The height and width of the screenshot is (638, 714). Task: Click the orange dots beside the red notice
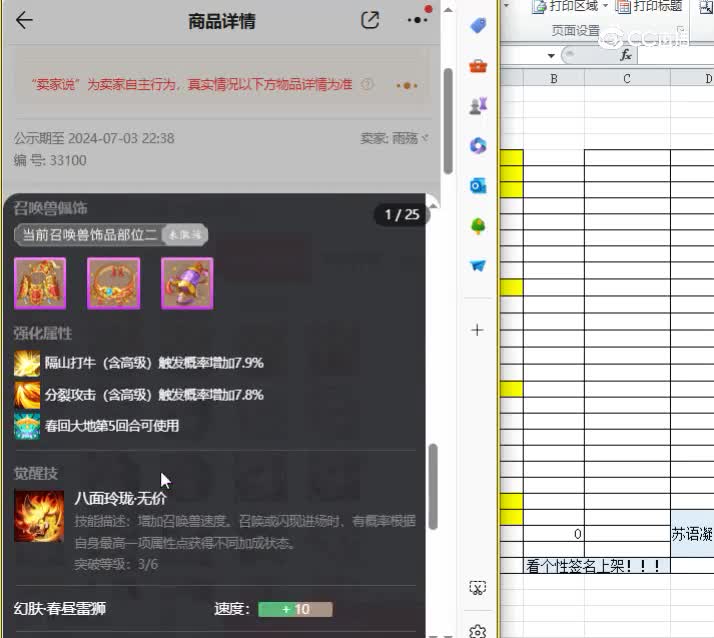[407, 85]
